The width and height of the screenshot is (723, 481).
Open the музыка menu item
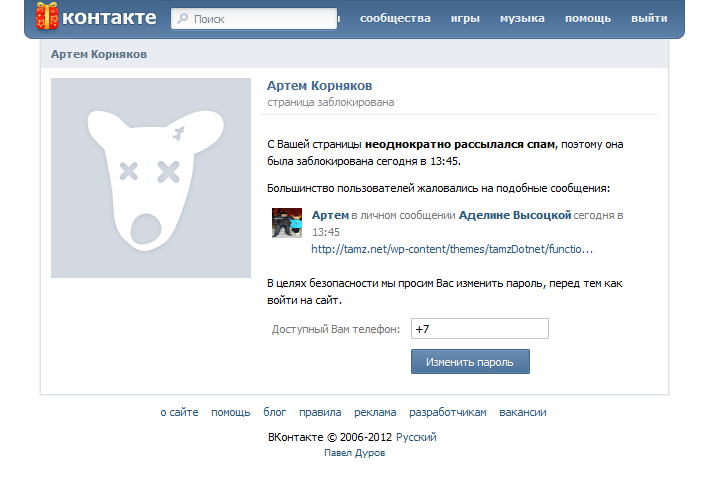pyautogui.click(x=522, y=19)
